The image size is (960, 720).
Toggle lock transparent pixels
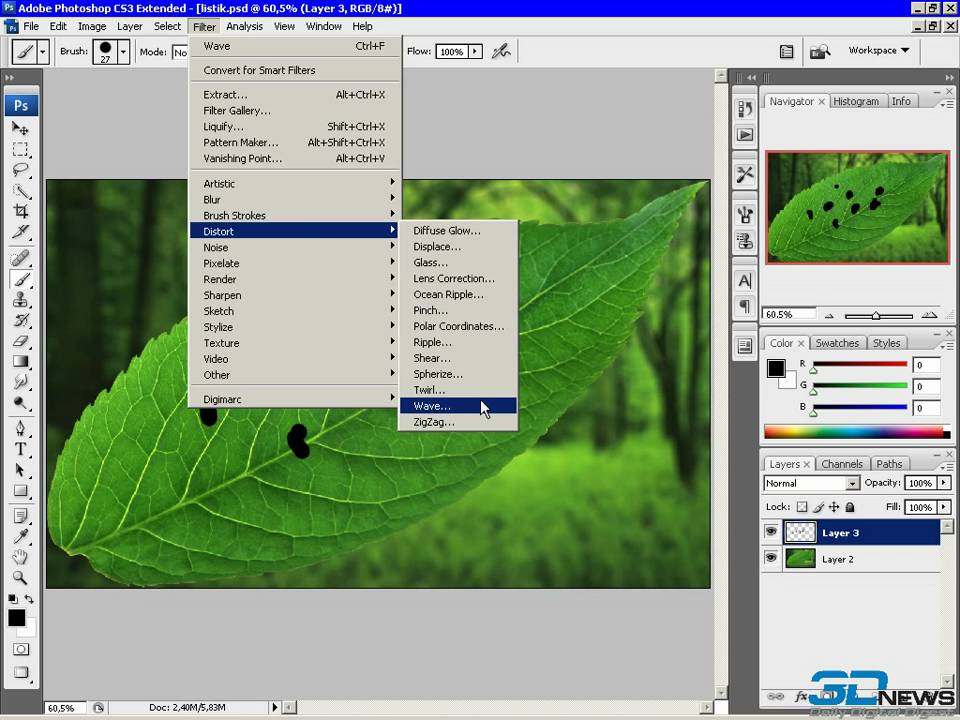(x=802, y=507)
